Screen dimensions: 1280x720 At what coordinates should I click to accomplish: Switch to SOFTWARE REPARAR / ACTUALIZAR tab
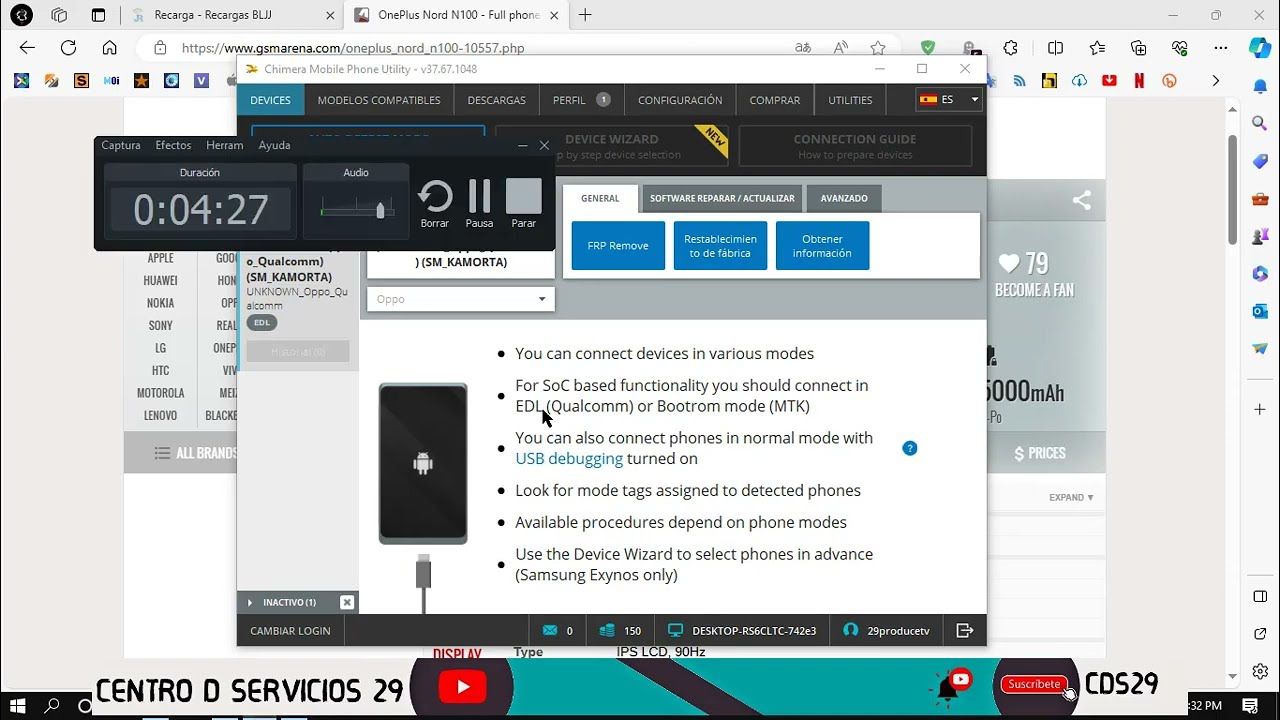click(722, 198)
